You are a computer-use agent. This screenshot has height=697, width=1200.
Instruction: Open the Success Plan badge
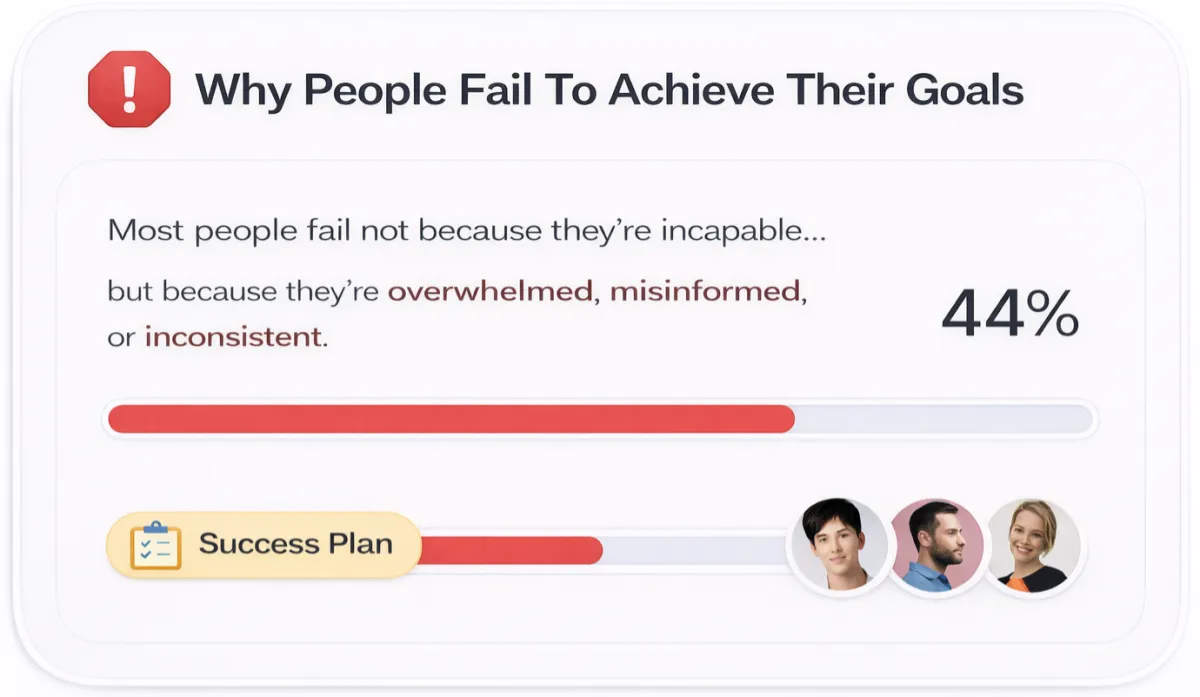pyautogui.click(x=264, y=545)
